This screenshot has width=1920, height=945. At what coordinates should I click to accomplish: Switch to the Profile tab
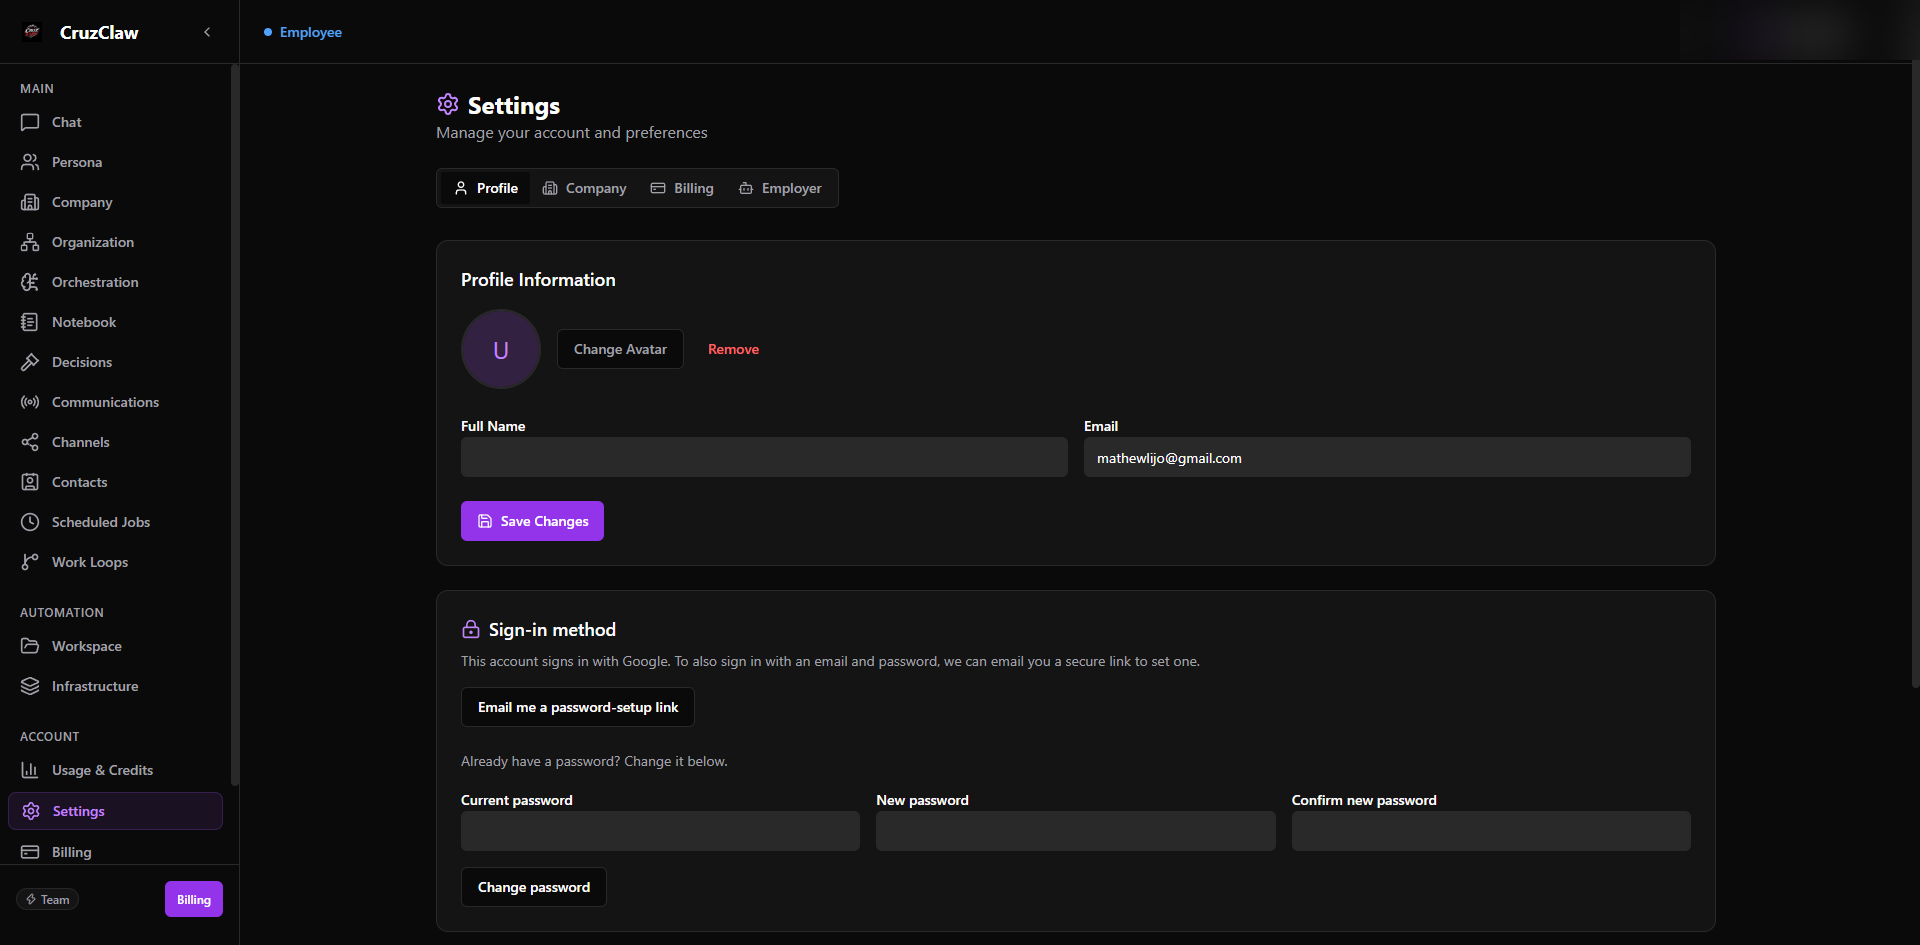486,188
